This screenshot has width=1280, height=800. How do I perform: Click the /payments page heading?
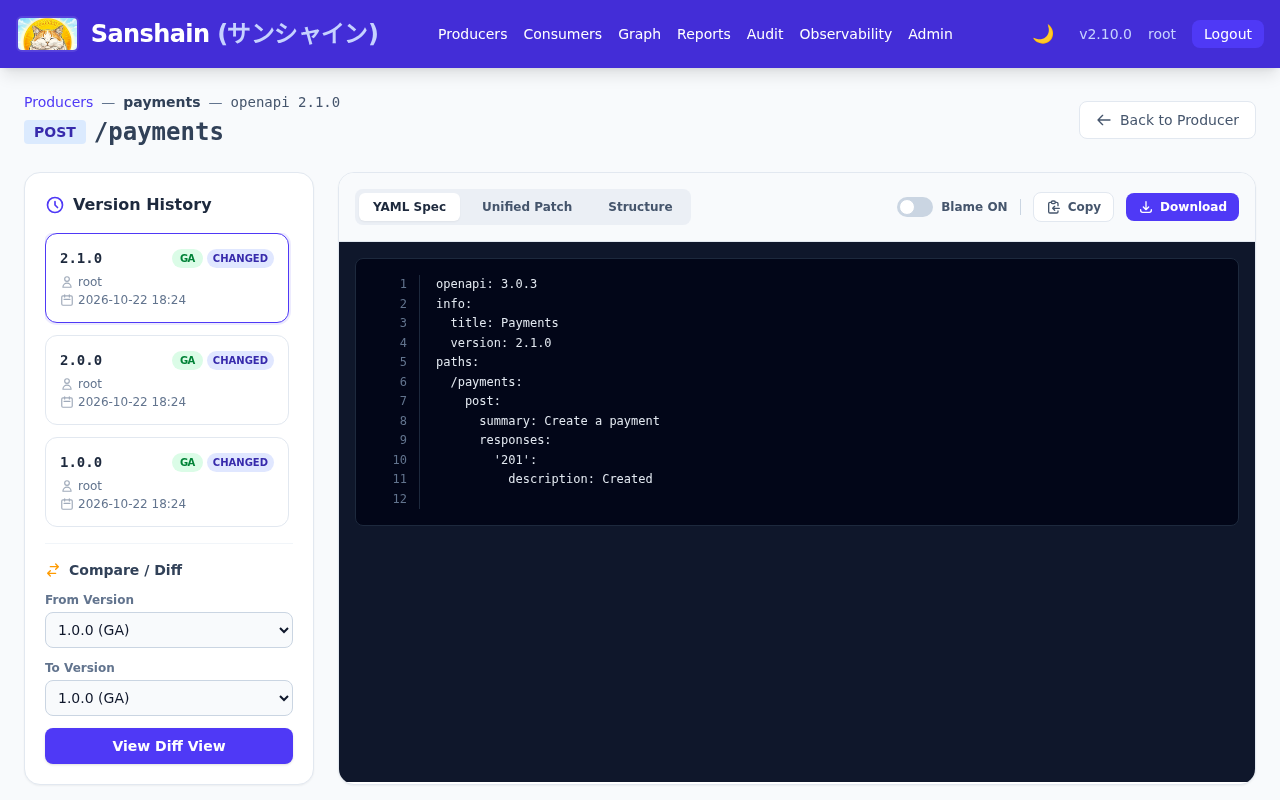pyautogui.click(x=159, y=132)
